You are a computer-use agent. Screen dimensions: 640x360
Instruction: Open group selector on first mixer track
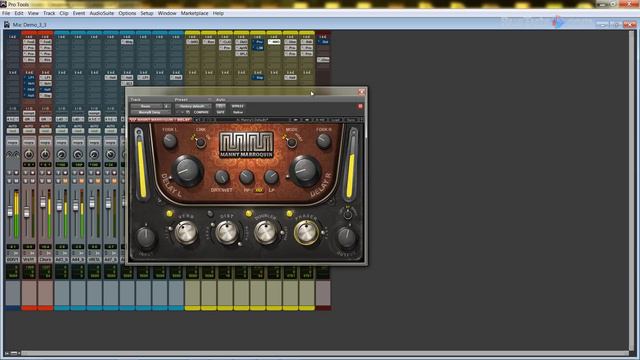pos(12,143)
